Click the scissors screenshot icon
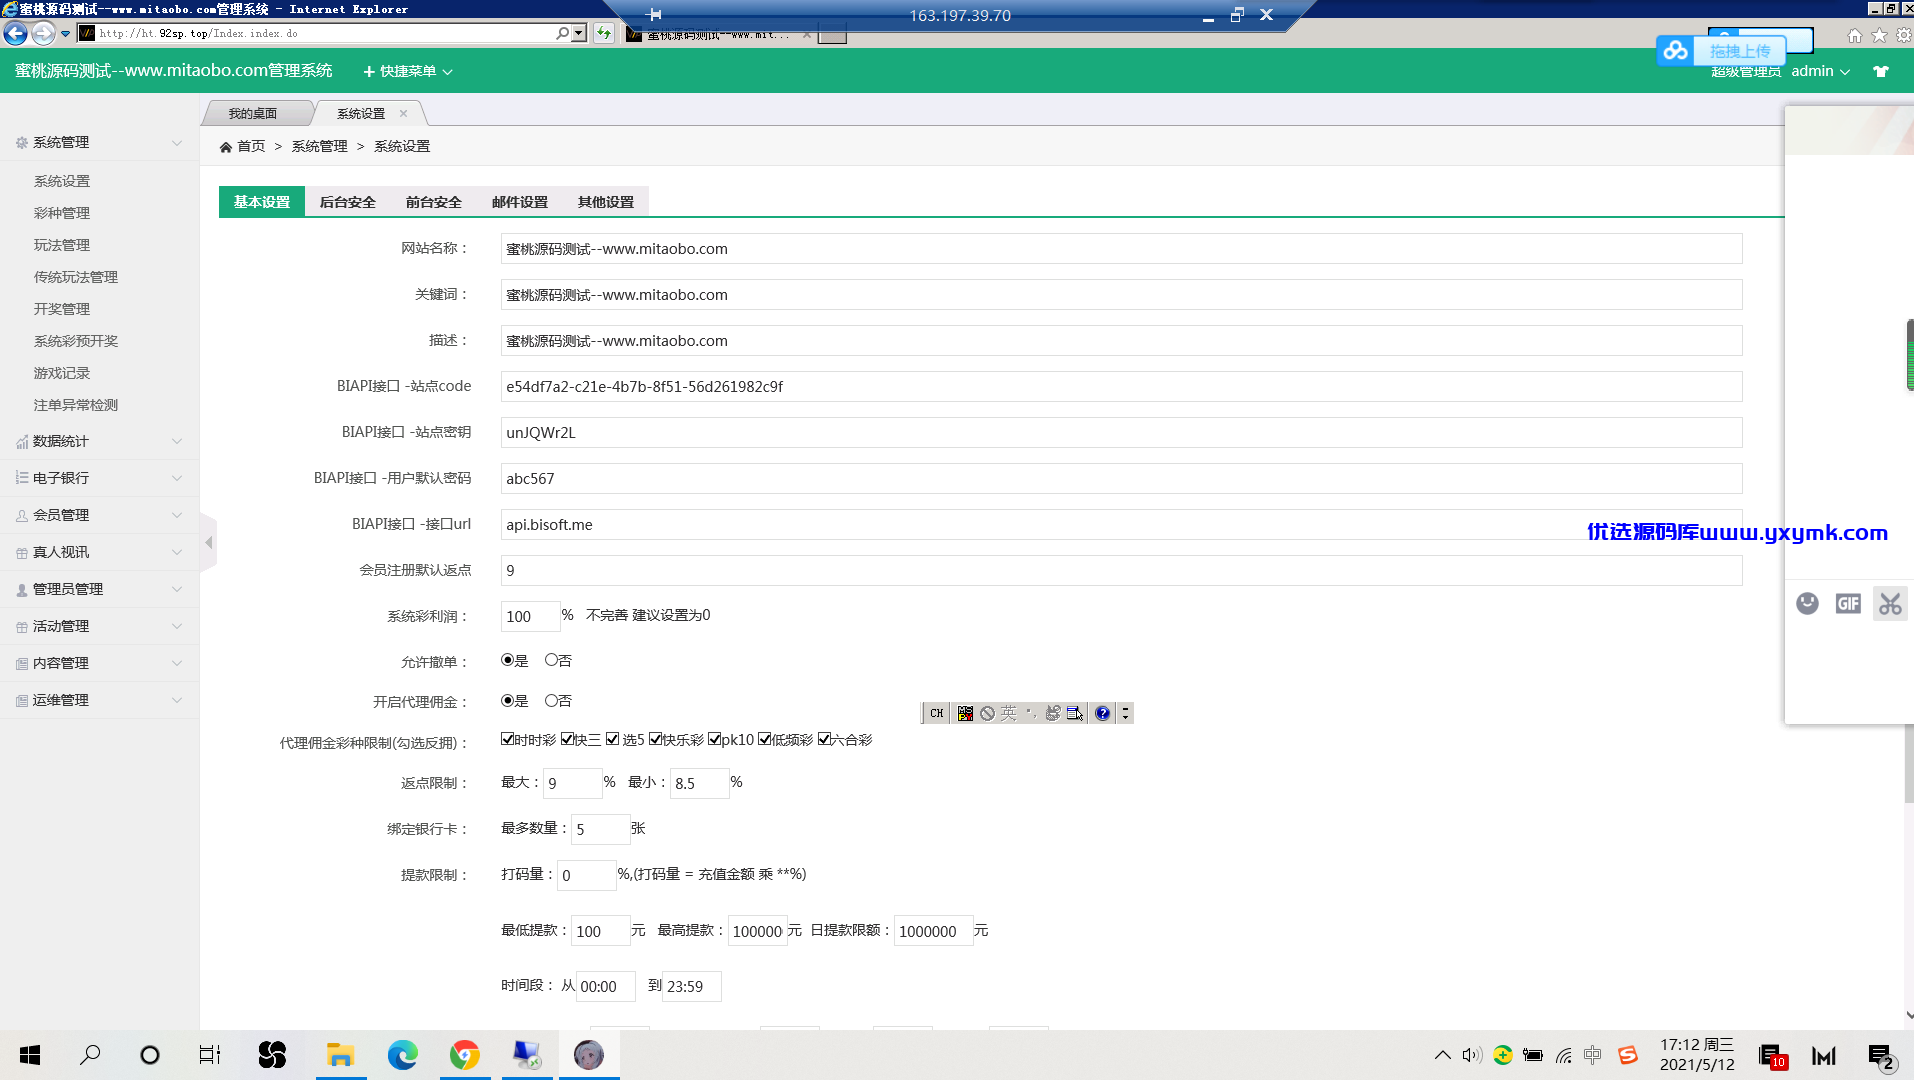 [1890, 603]
